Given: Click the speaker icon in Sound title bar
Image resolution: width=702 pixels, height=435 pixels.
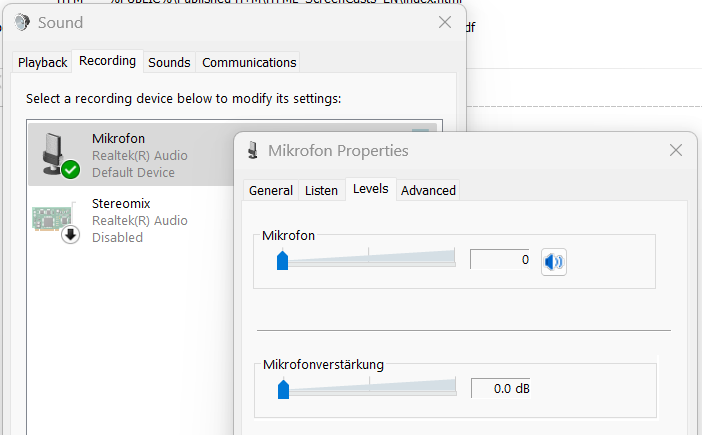Looking at the screenshot, I should [23, 23].
